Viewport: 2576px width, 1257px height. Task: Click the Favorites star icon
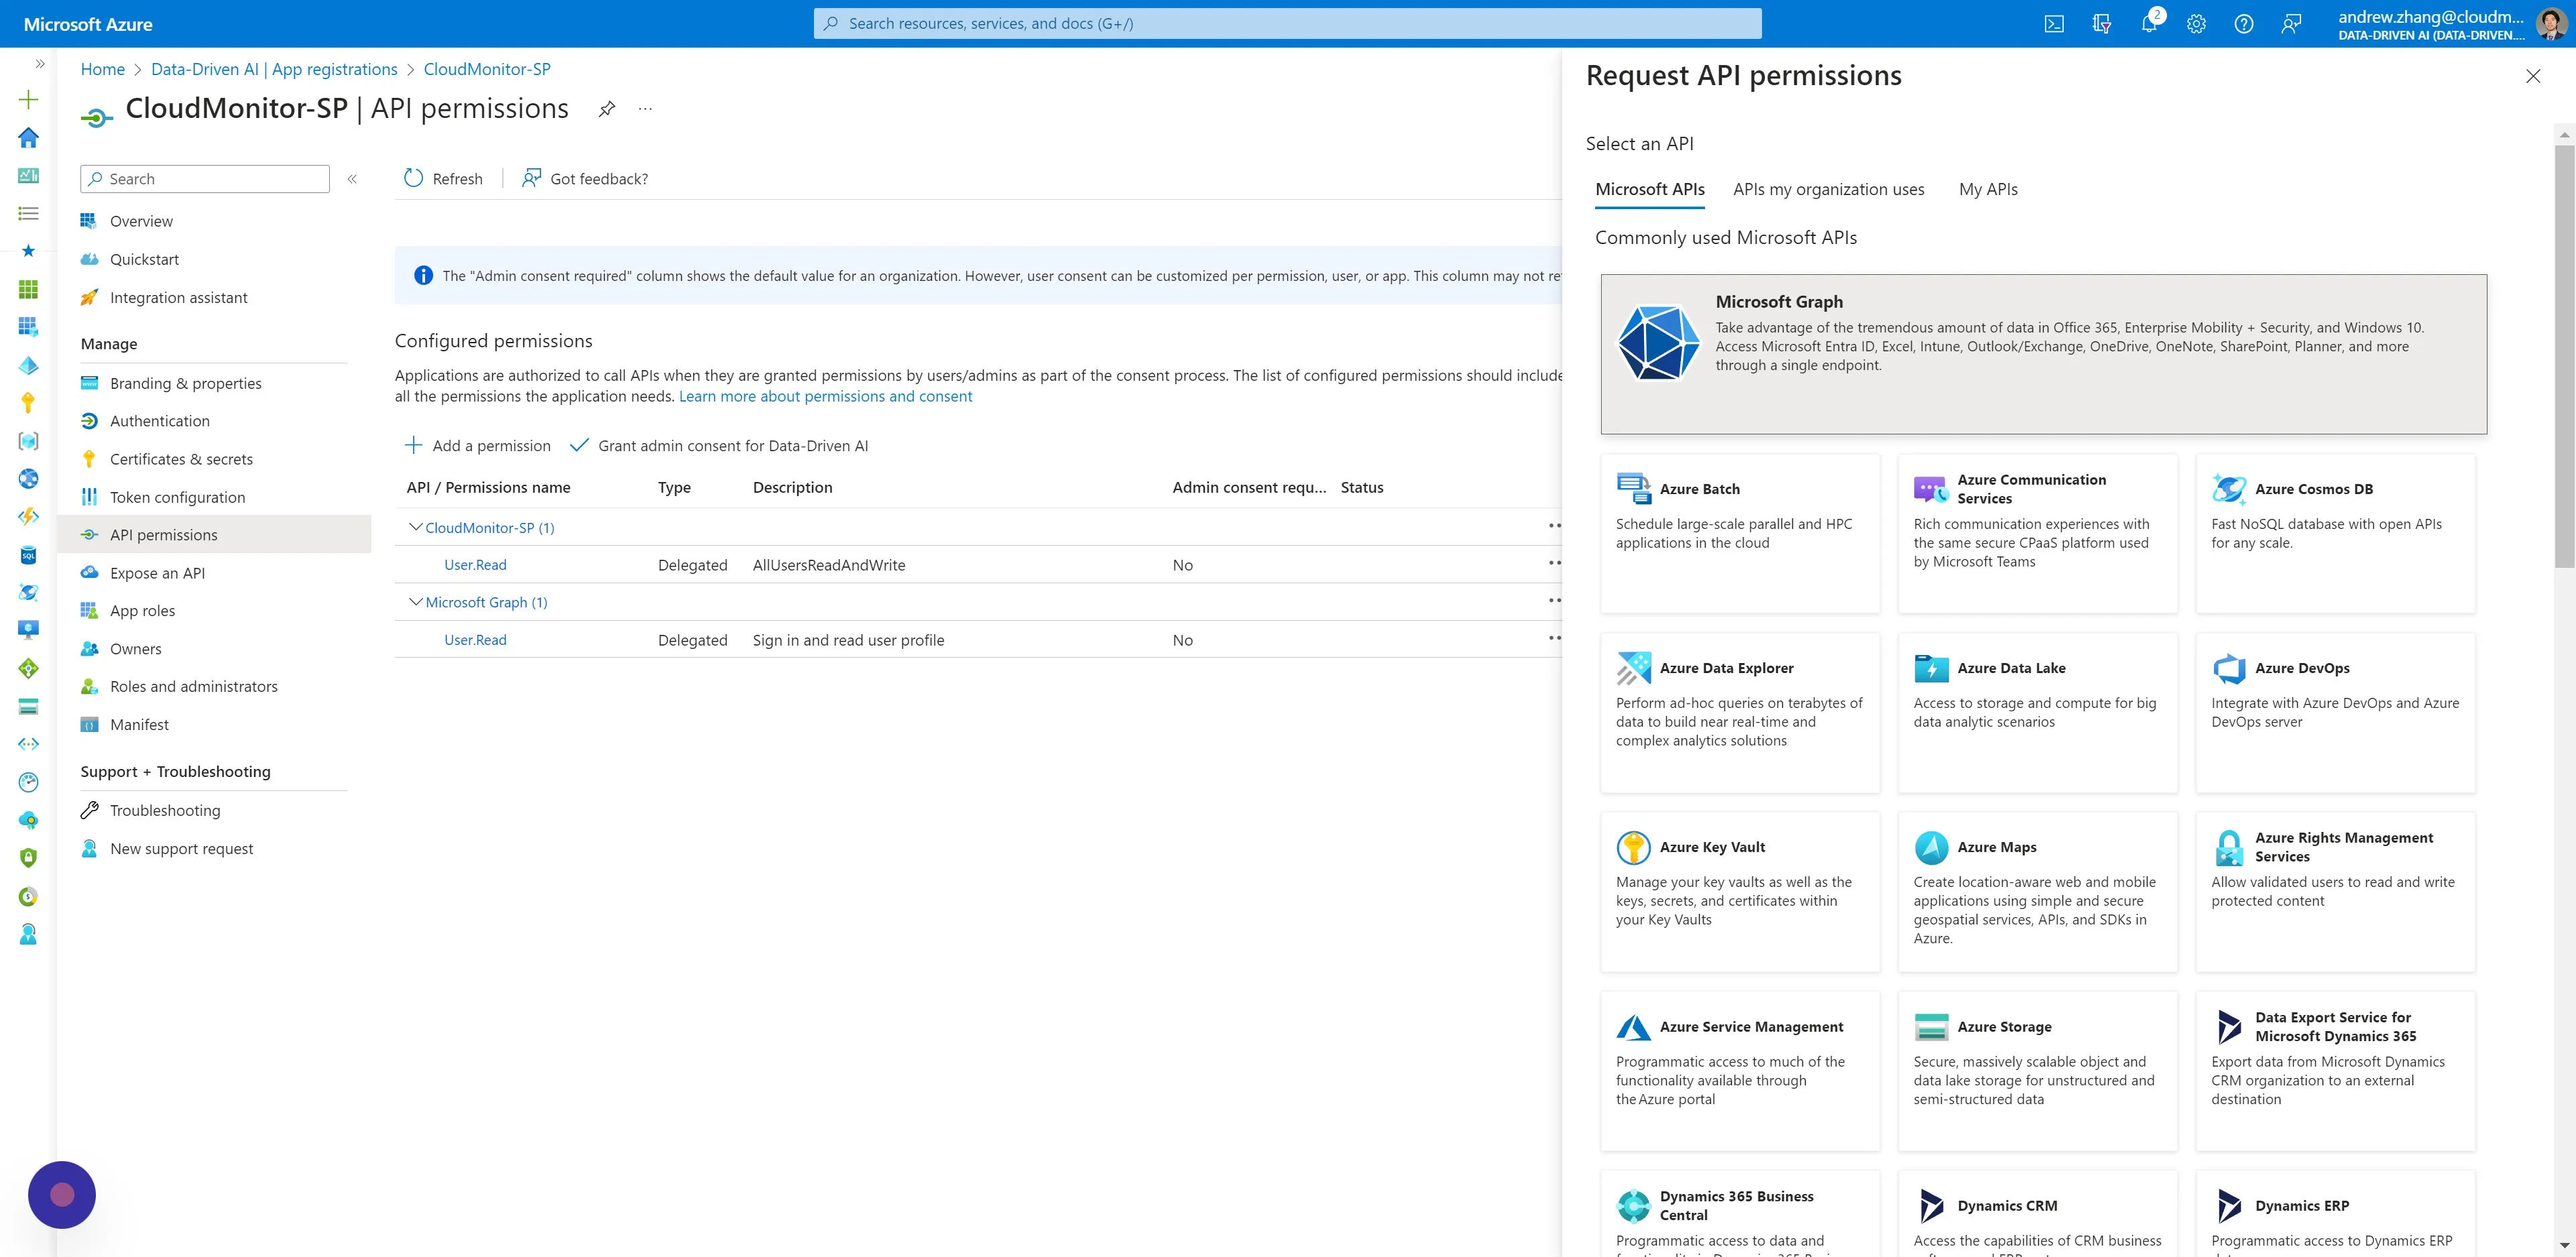(29, 251)
